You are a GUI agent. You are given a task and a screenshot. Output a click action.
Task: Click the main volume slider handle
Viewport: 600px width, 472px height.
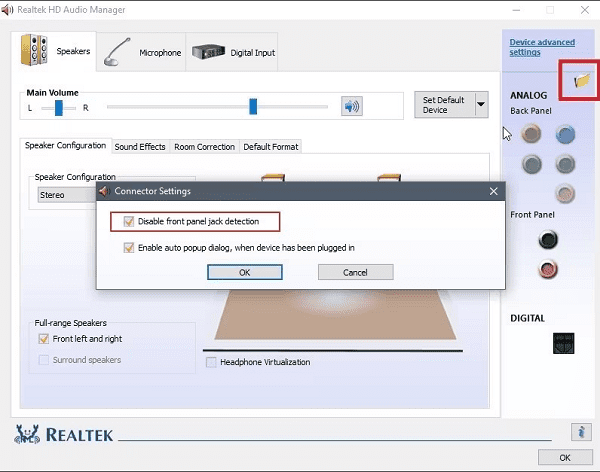tap(253, 106)
